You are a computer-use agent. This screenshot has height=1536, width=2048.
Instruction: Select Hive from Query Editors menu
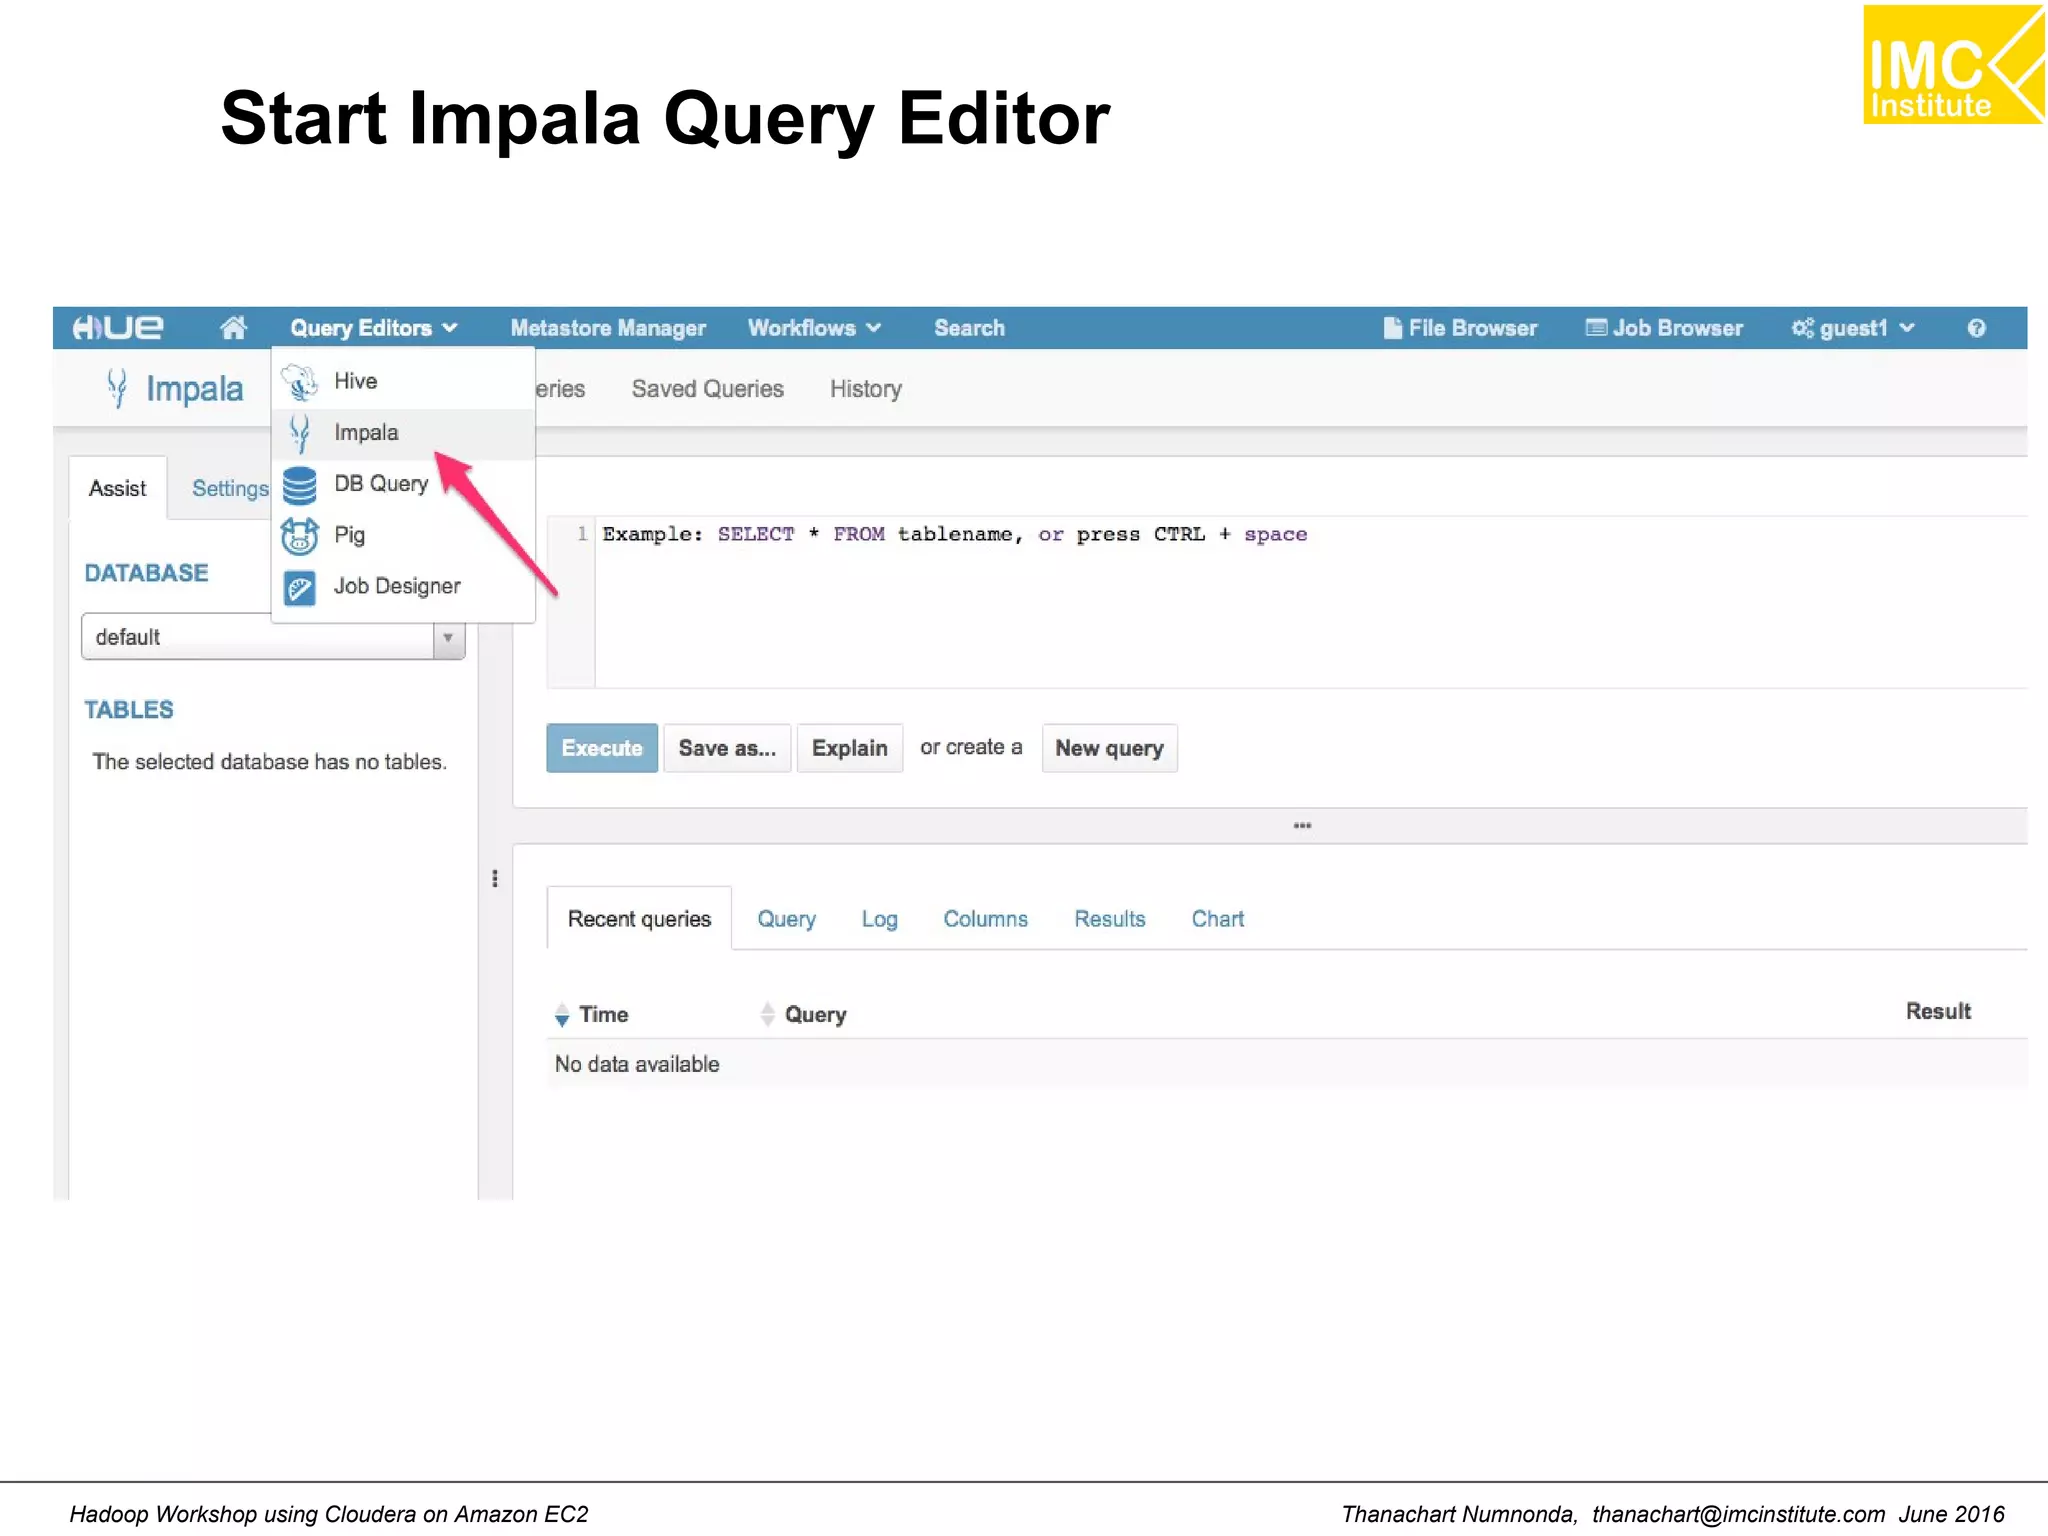(x=403, y=381)
